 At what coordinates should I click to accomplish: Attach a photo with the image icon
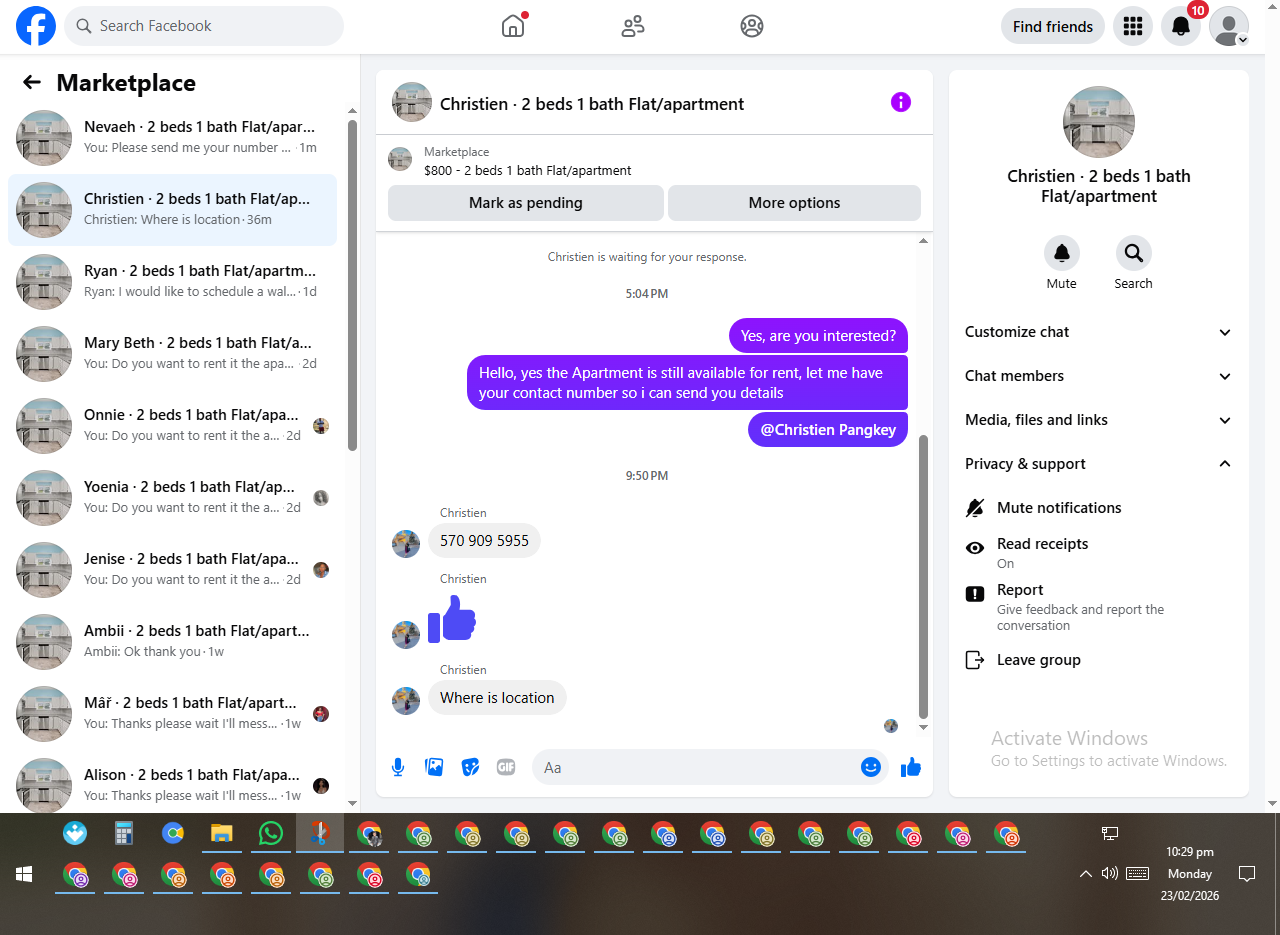click(x=434, y=767)
